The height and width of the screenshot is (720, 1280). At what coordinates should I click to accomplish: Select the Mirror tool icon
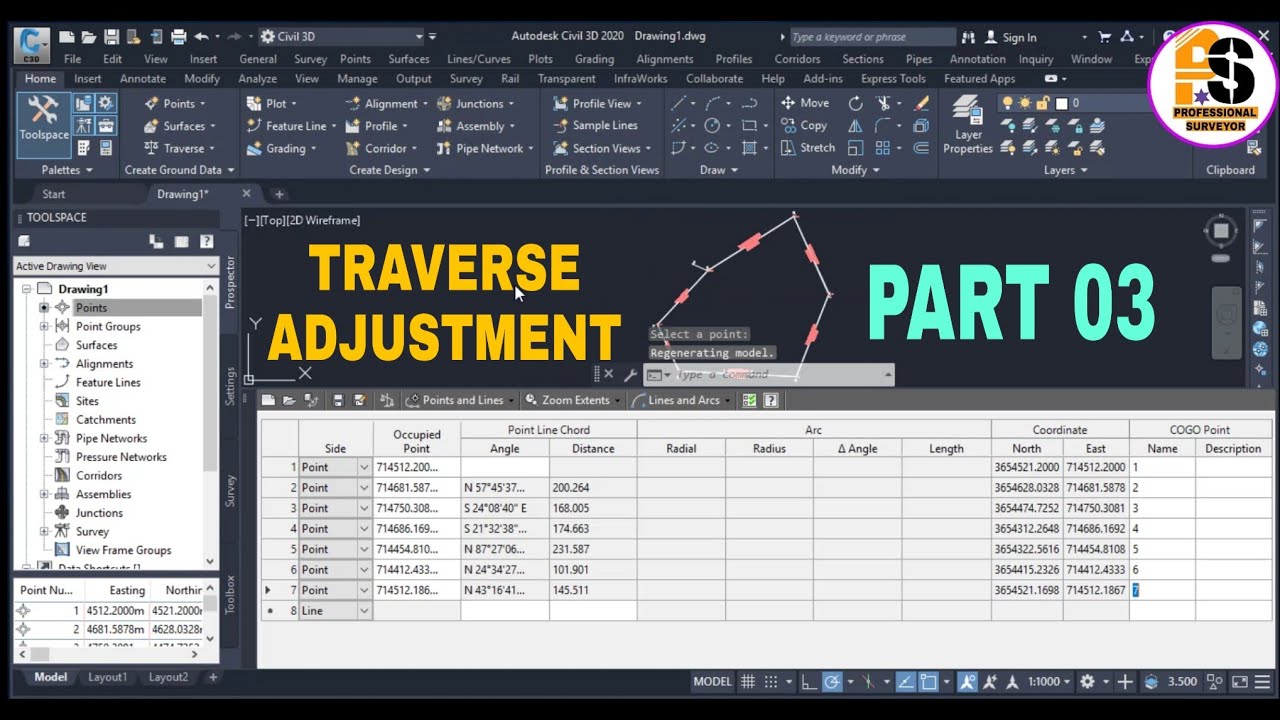pos(856,126)
